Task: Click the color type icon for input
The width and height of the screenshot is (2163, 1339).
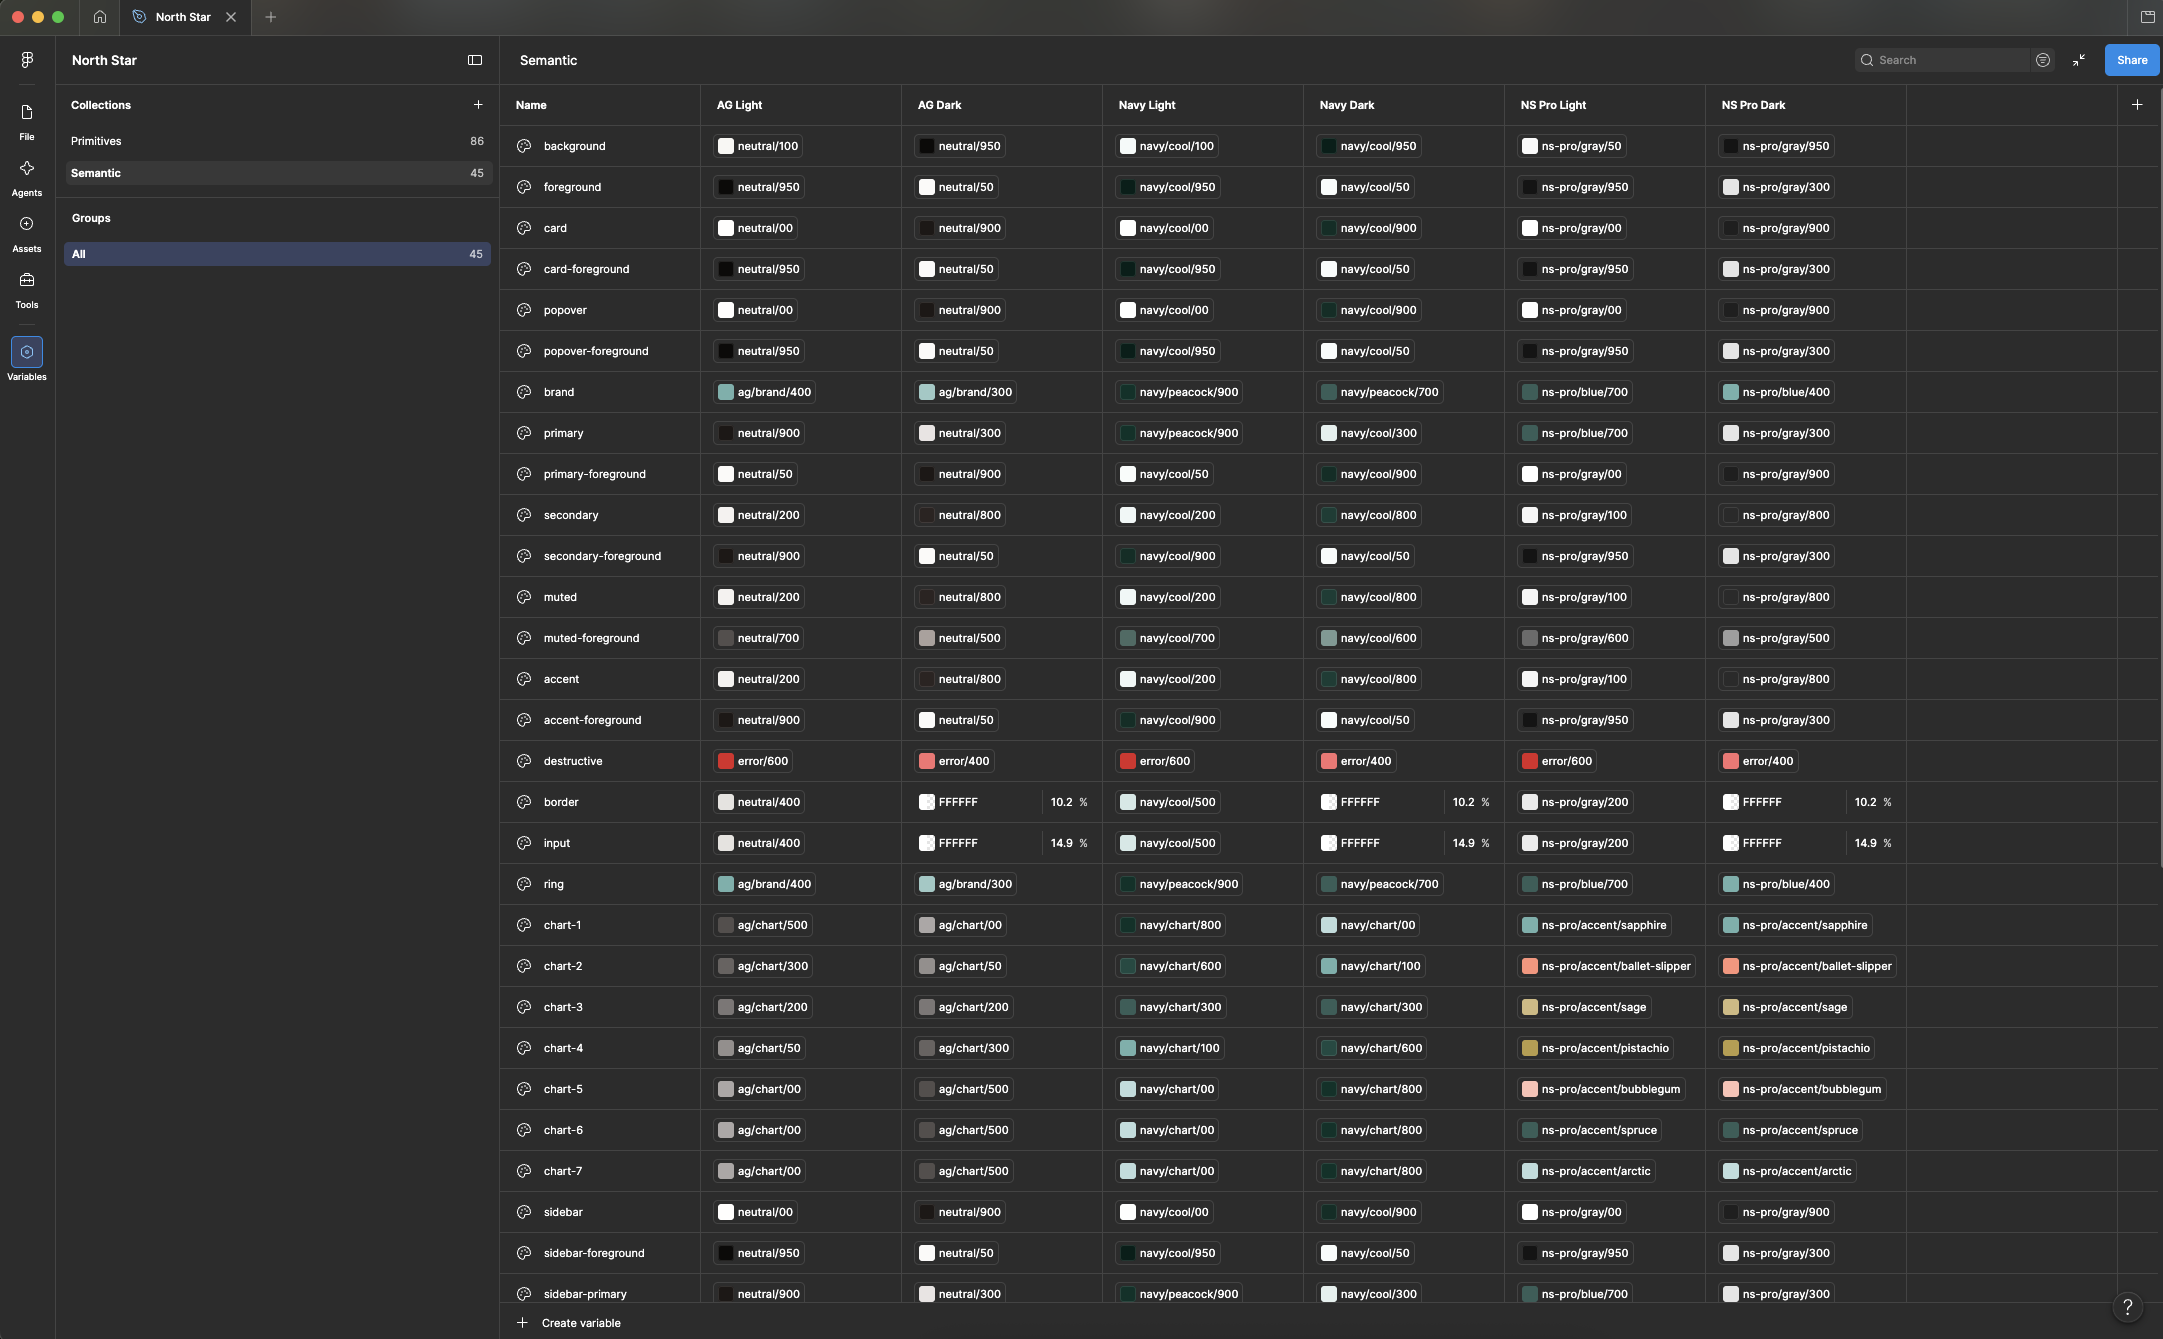Action: (524, 843)
